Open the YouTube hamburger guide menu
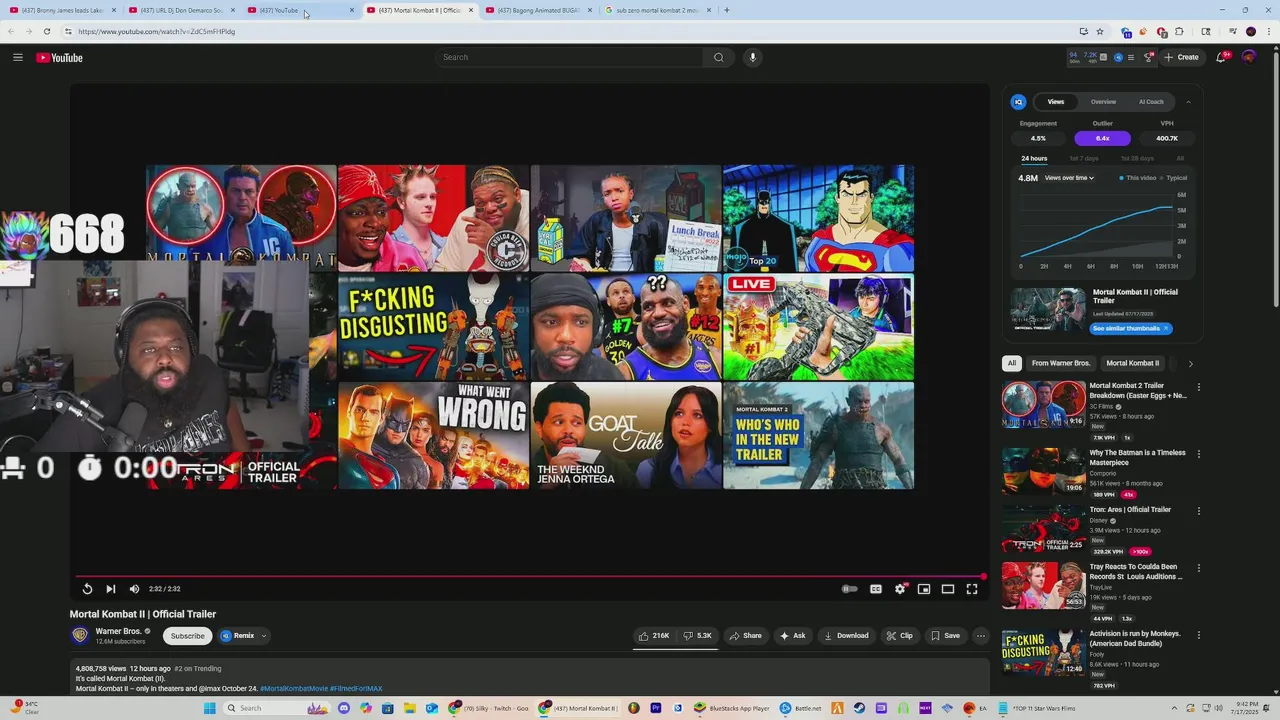 (x=18, y=57)
